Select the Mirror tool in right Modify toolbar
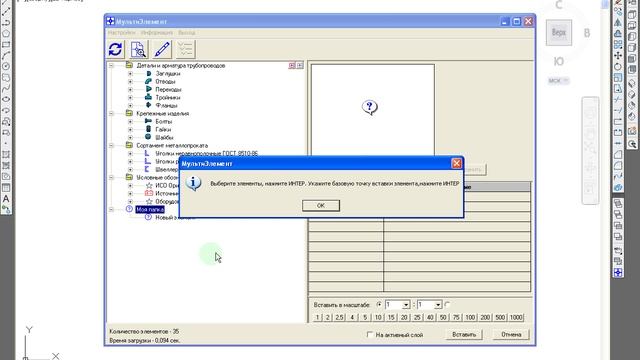The image size is (640, 360). [618, 22]
